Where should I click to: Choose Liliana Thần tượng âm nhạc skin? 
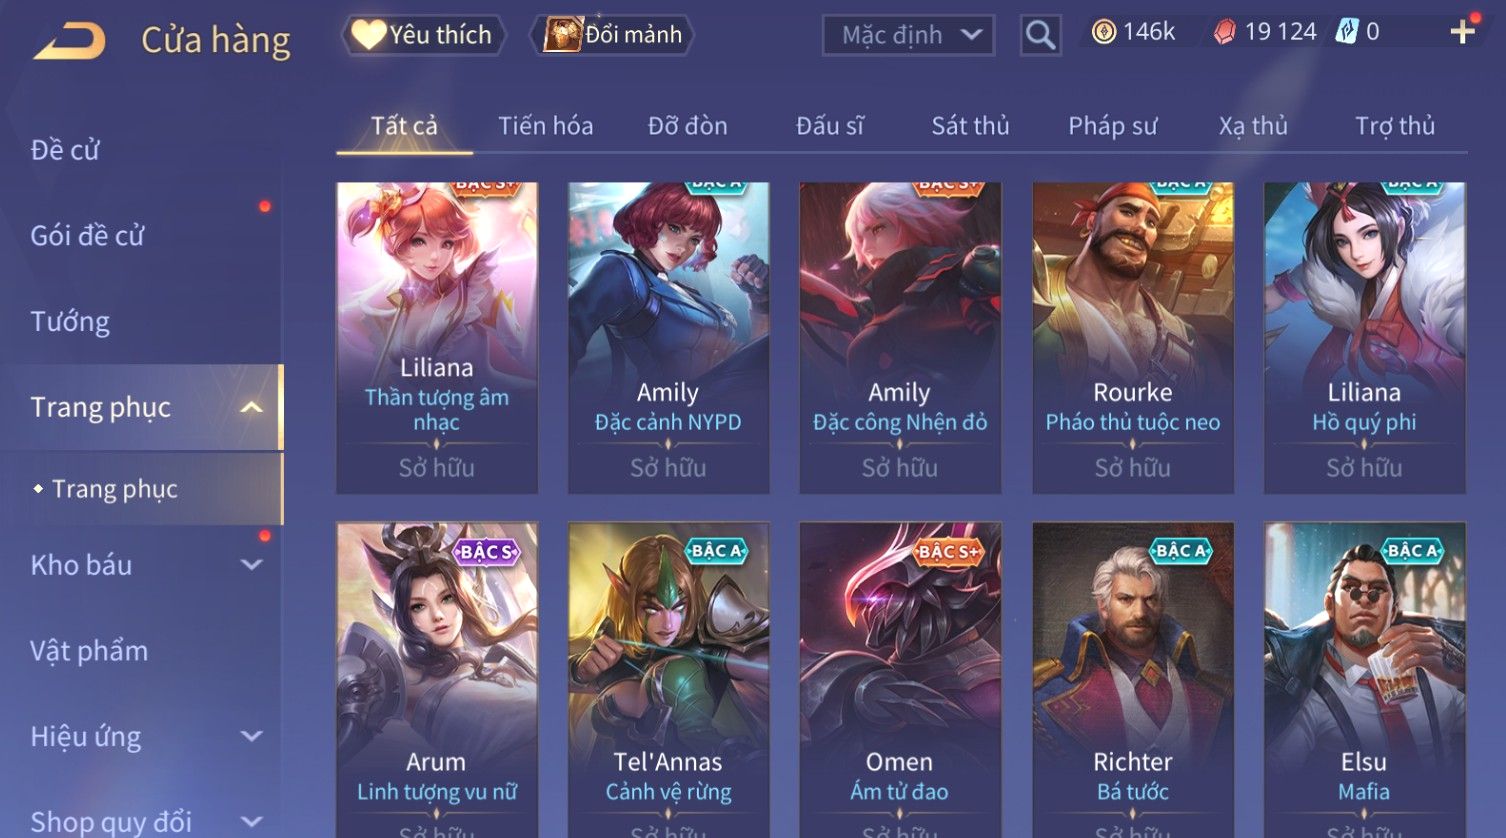437,338
